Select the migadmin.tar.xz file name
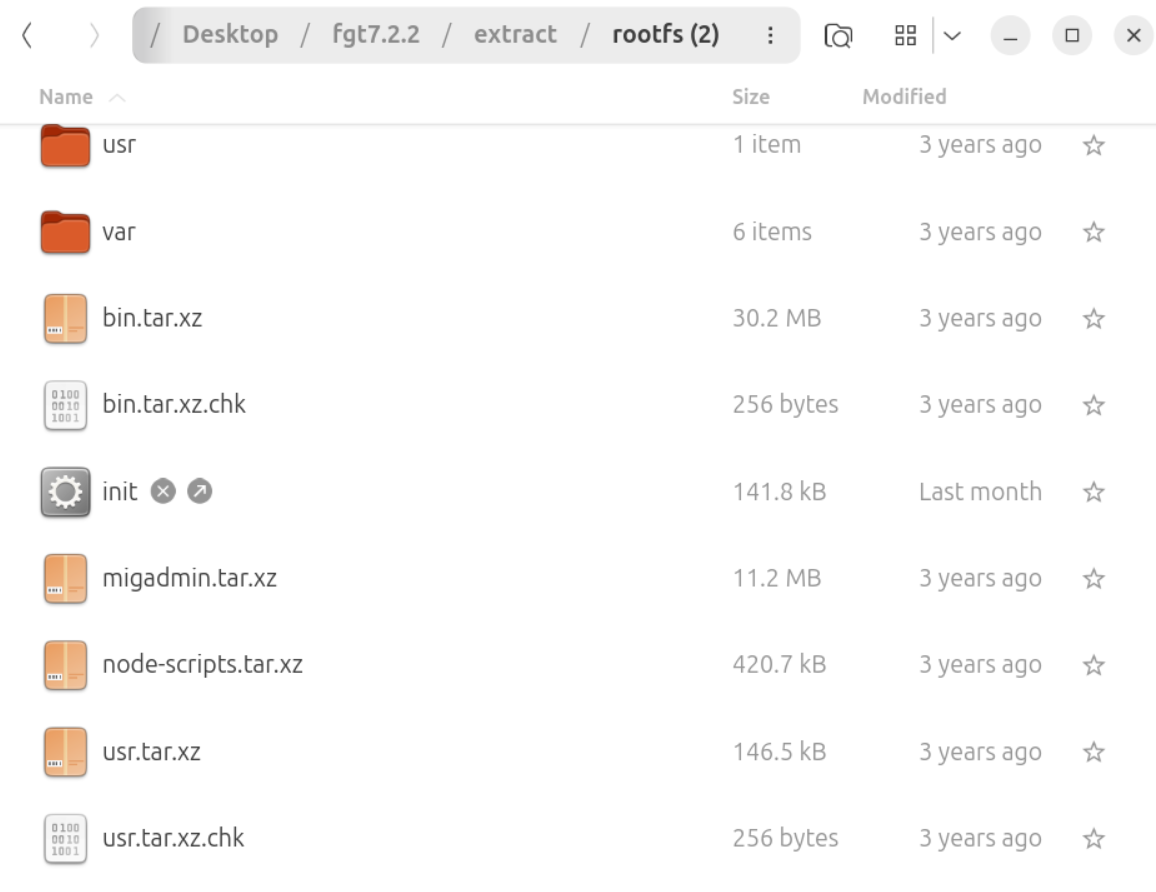This screenshot has width=1156, height=892. tap(189, 578)
